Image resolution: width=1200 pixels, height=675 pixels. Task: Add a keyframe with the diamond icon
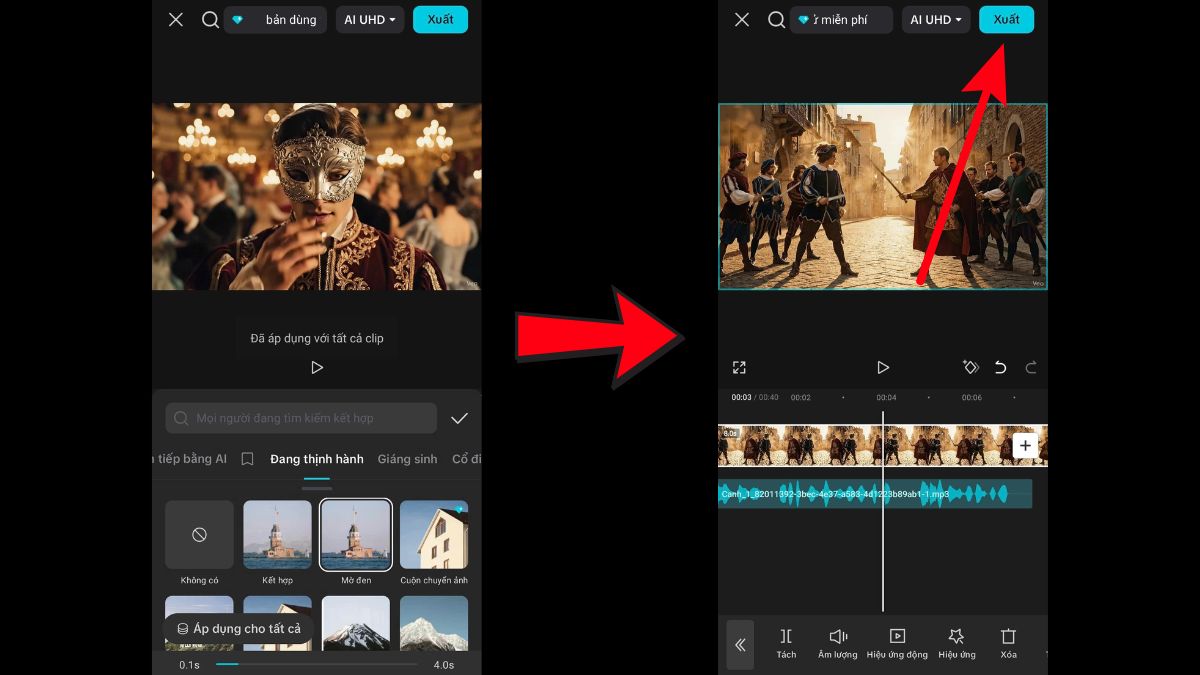970,367
